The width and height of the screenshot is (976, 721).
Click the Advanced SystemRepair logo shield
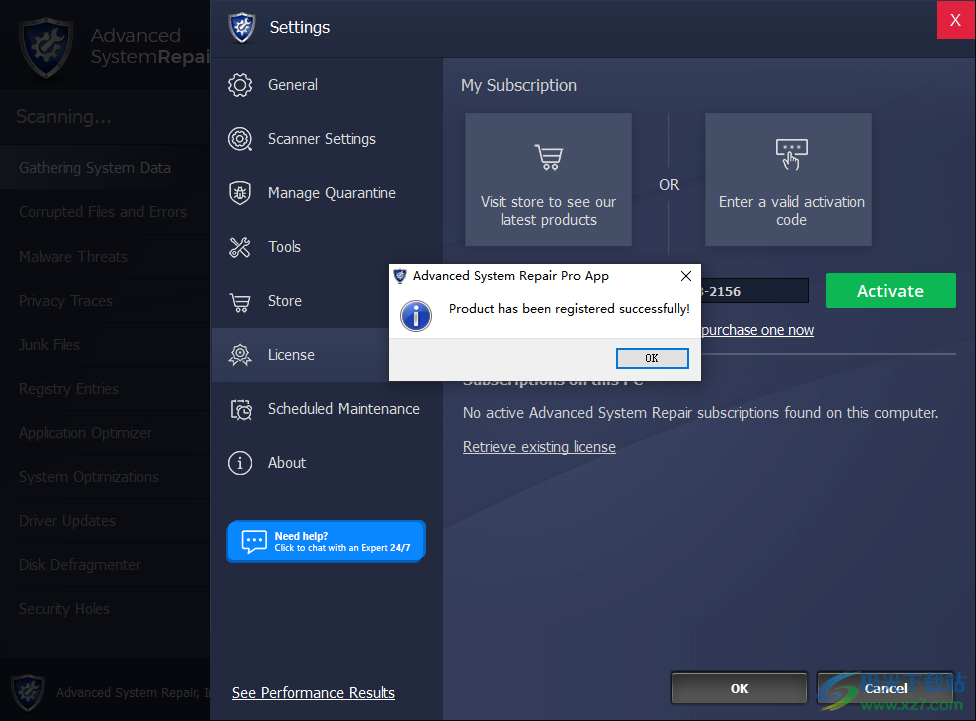[x=45, y=48]
